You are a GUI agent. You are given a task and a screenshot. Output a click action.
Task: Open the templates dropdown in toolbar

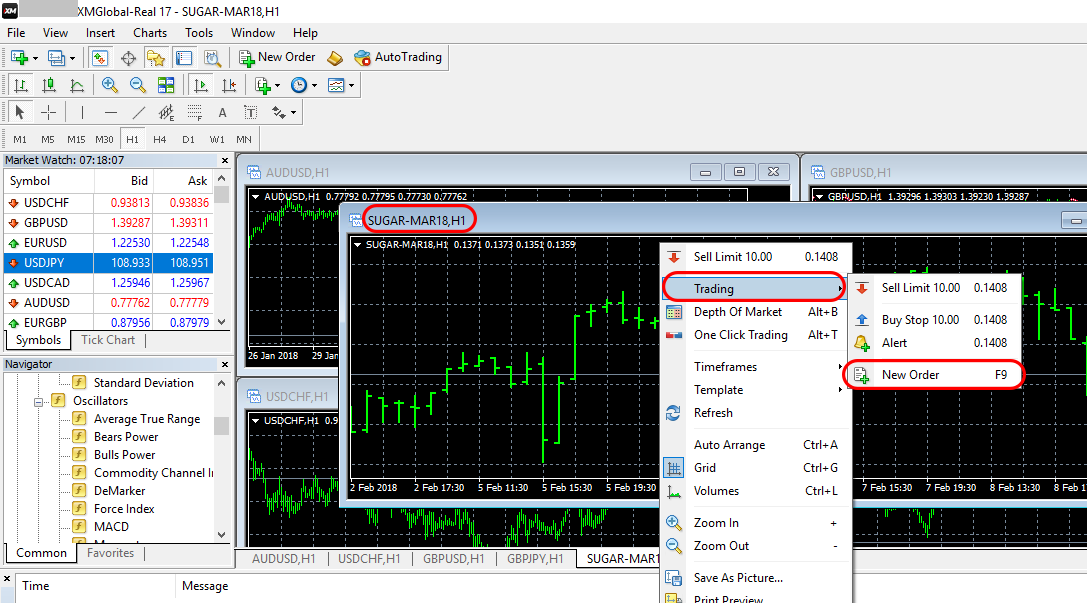[351, 86]
